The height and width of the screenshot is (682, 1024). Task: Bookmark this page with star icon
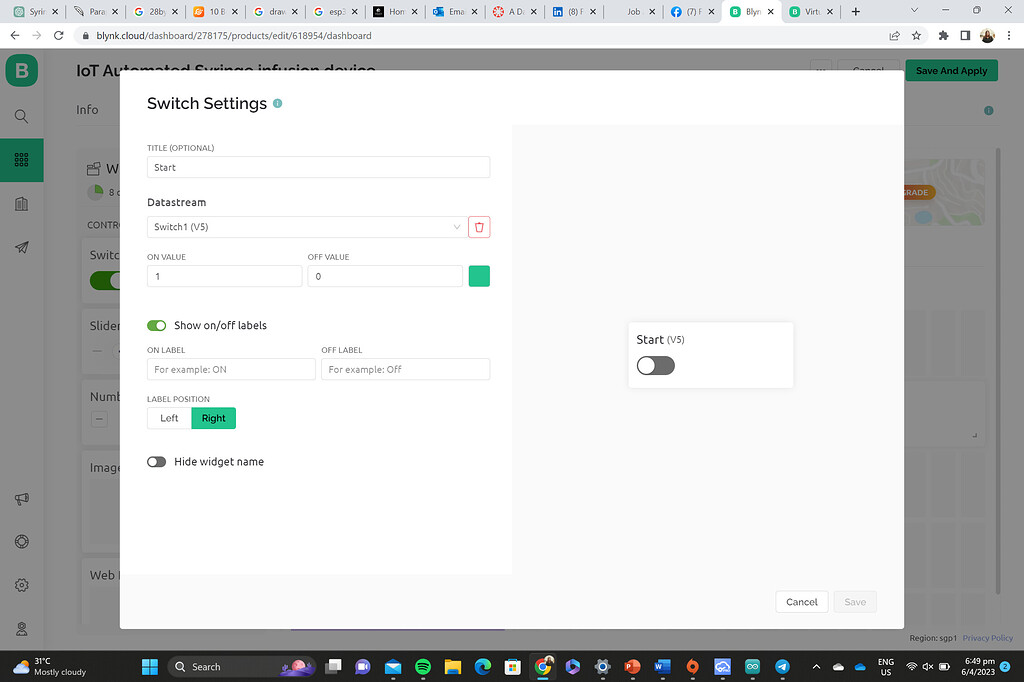(916, 36)
